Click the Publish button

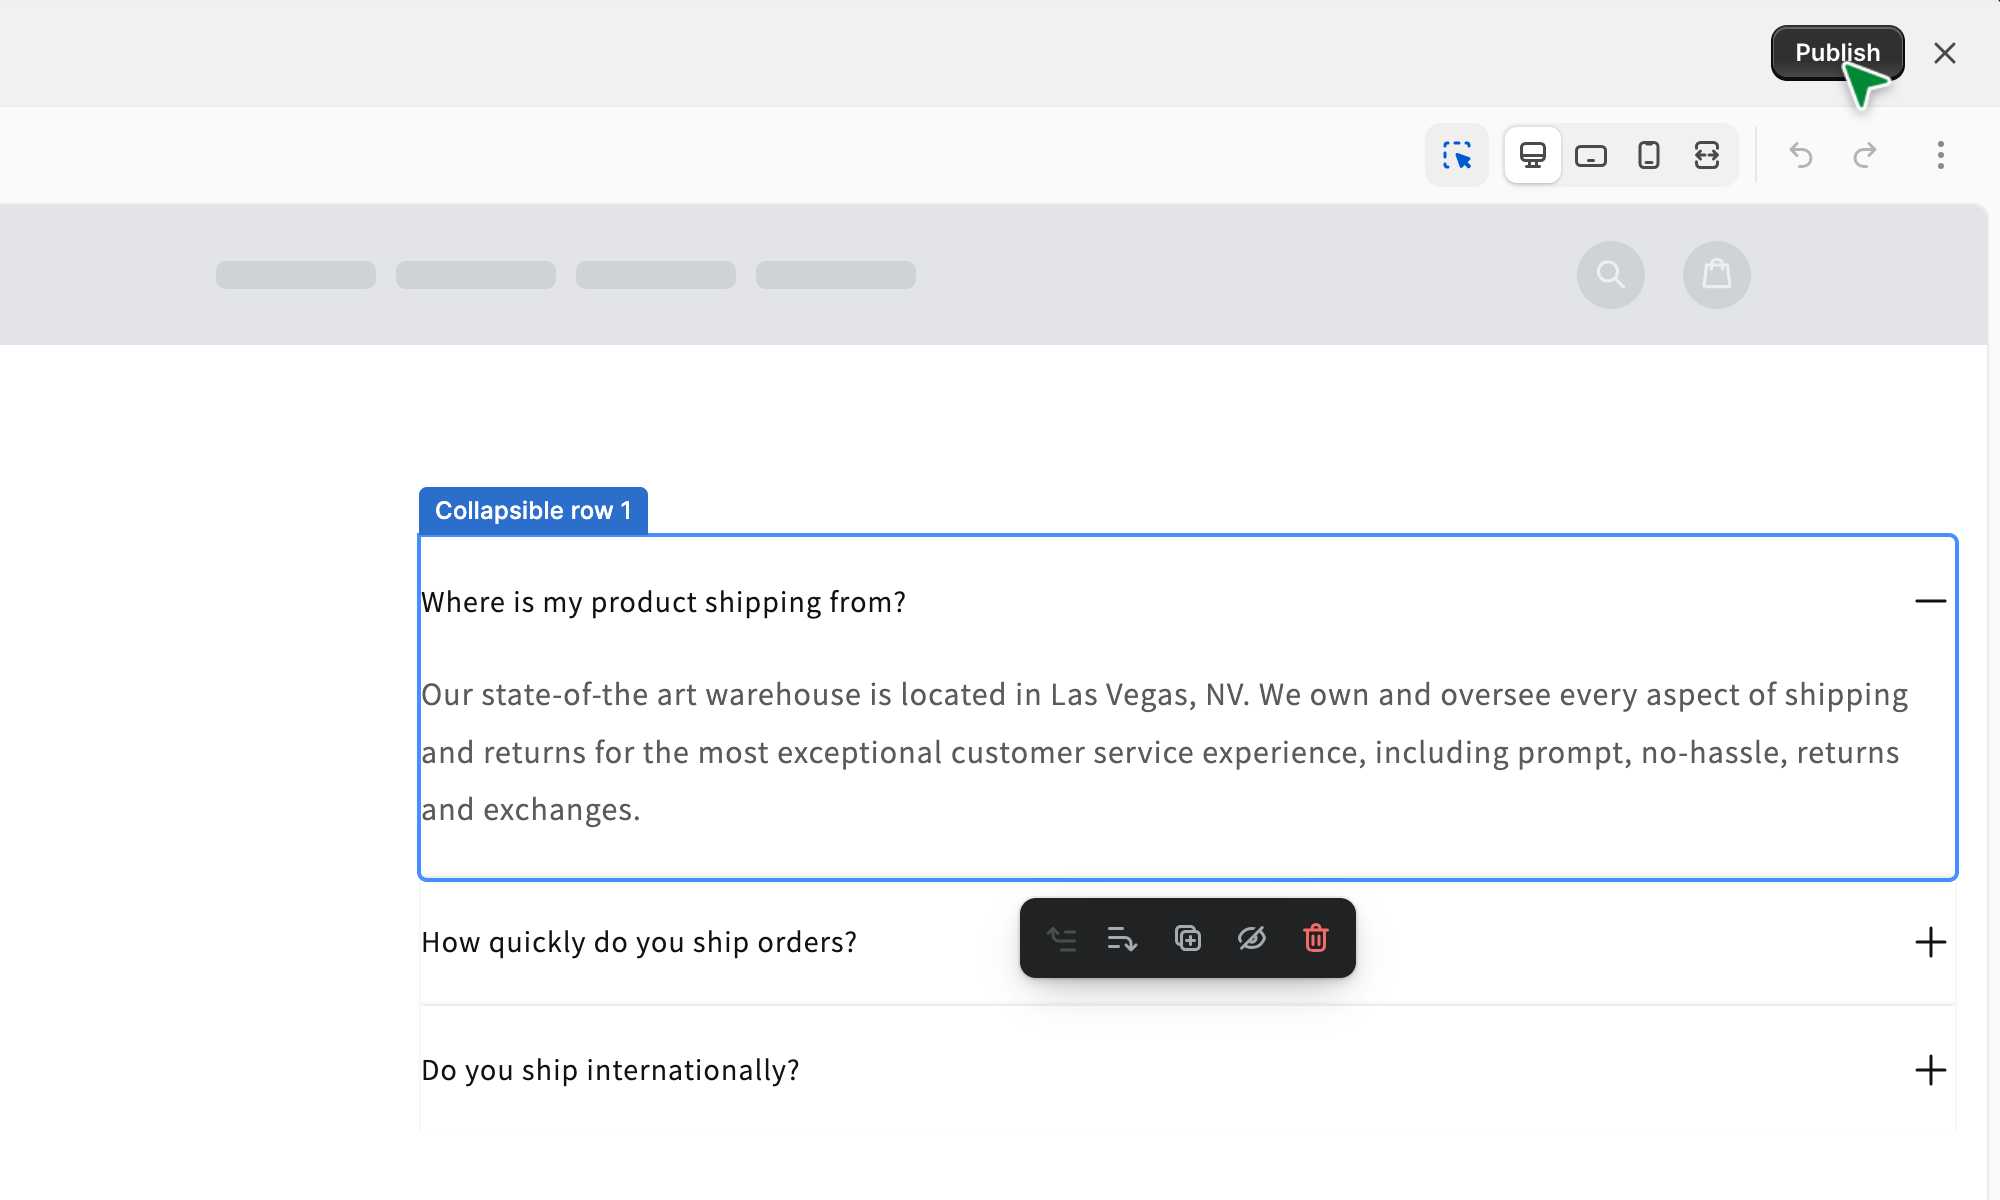click(x=1836, y=53)
